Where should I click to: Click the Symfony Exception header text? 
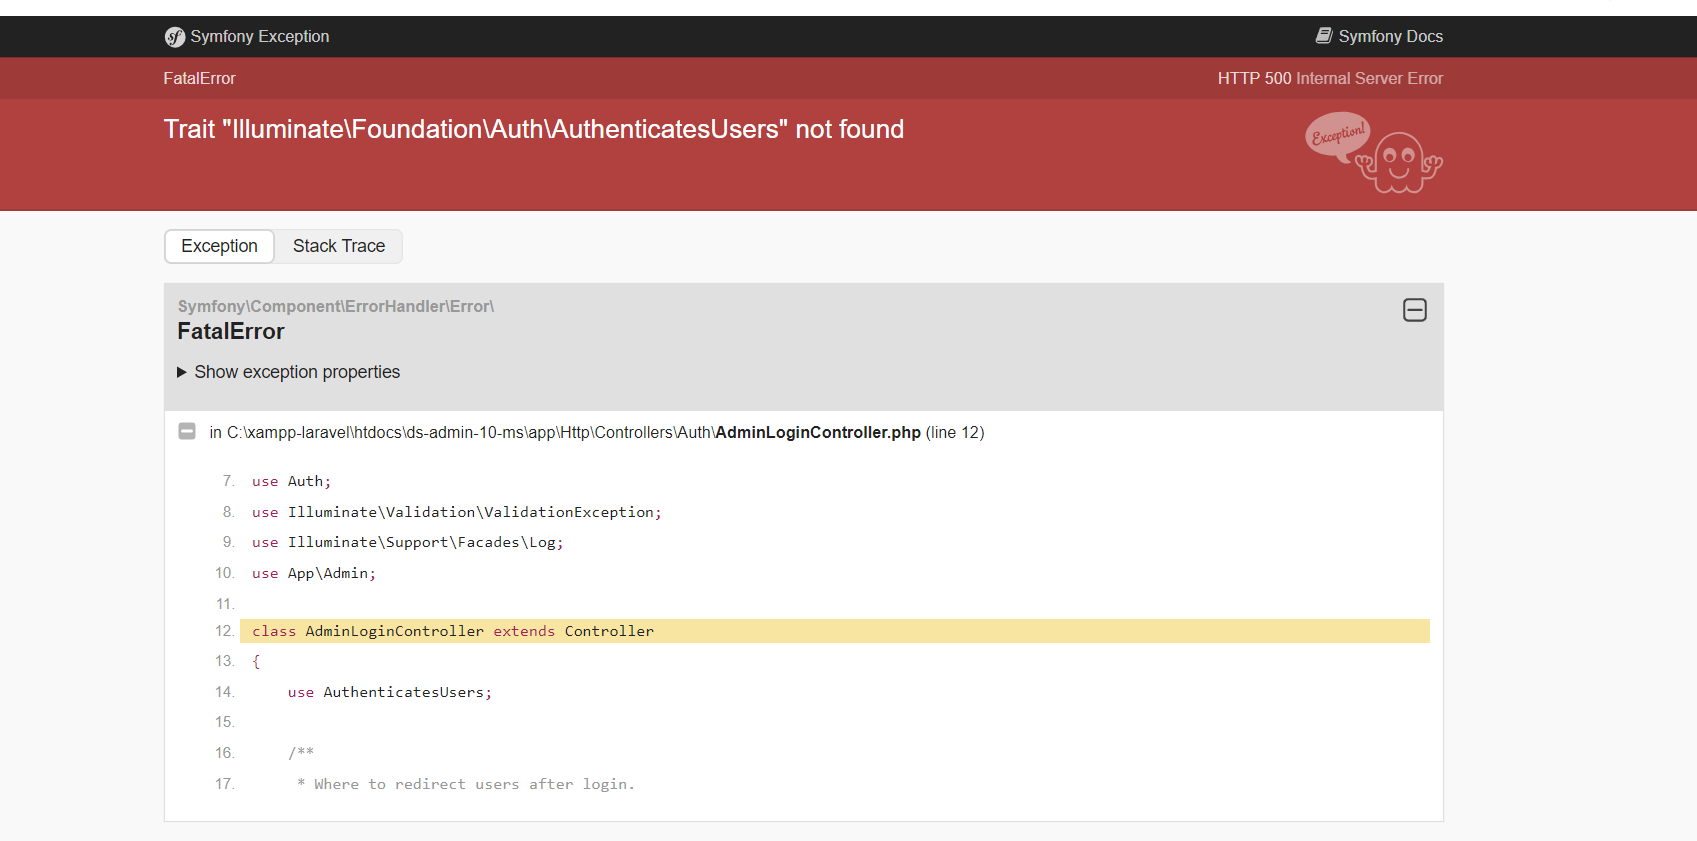tap(259, 37)
